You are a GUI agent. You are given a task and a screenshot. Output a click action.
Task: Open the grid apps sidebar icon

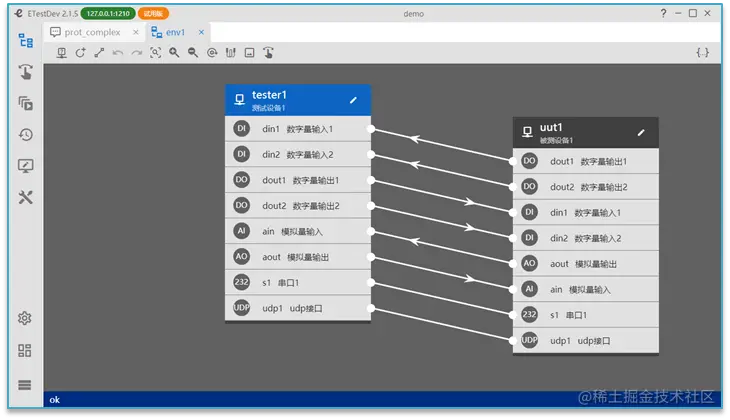click(x=25, y=351)
